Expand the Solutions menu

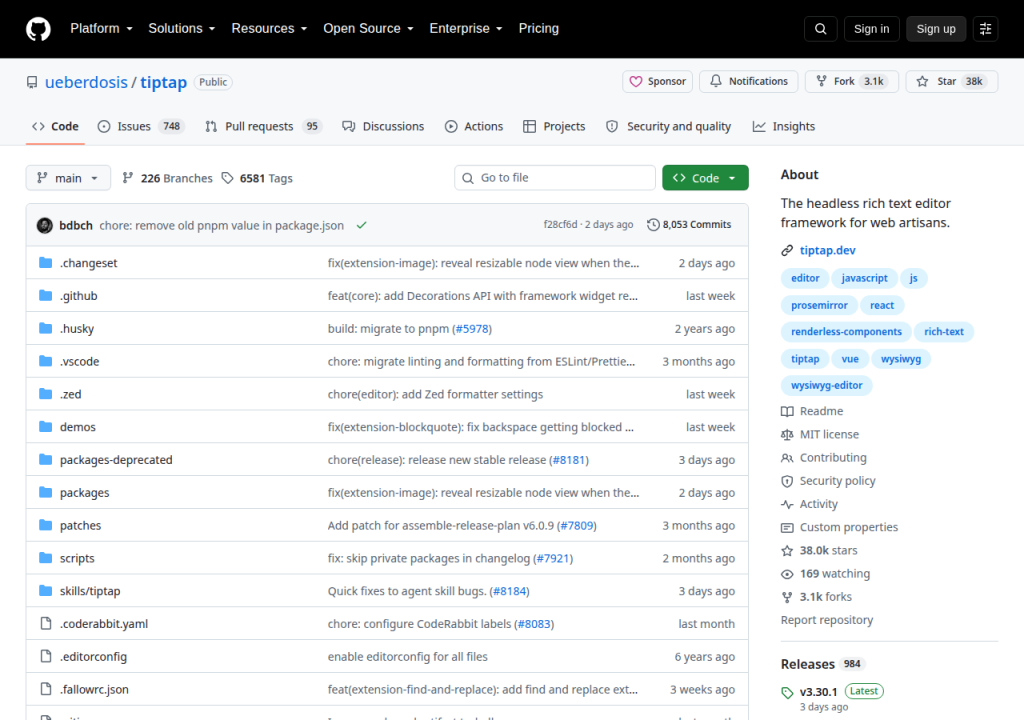point(182,29)
